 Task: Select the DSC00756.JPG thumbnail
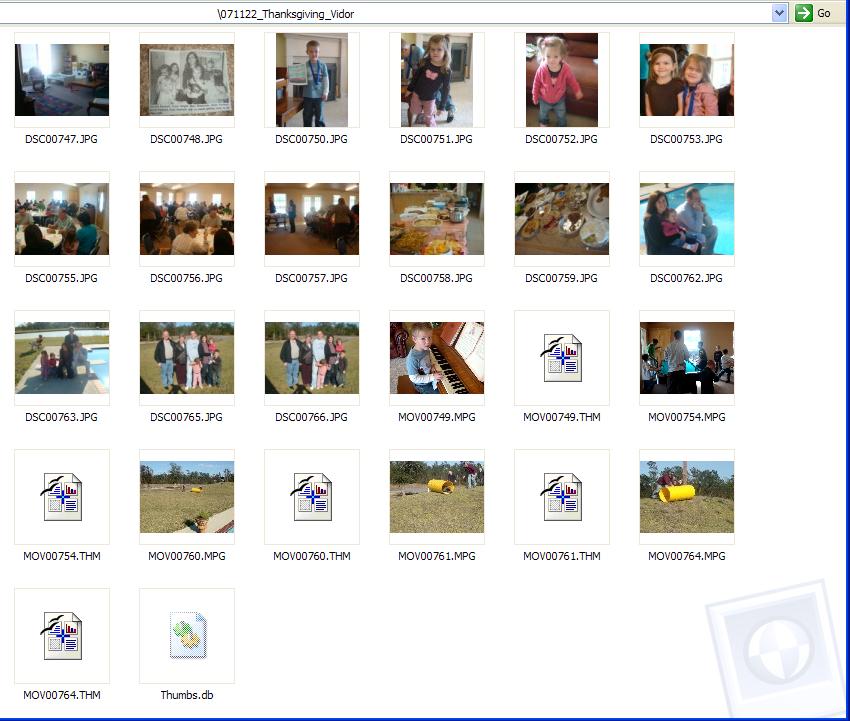click(187, 219)
